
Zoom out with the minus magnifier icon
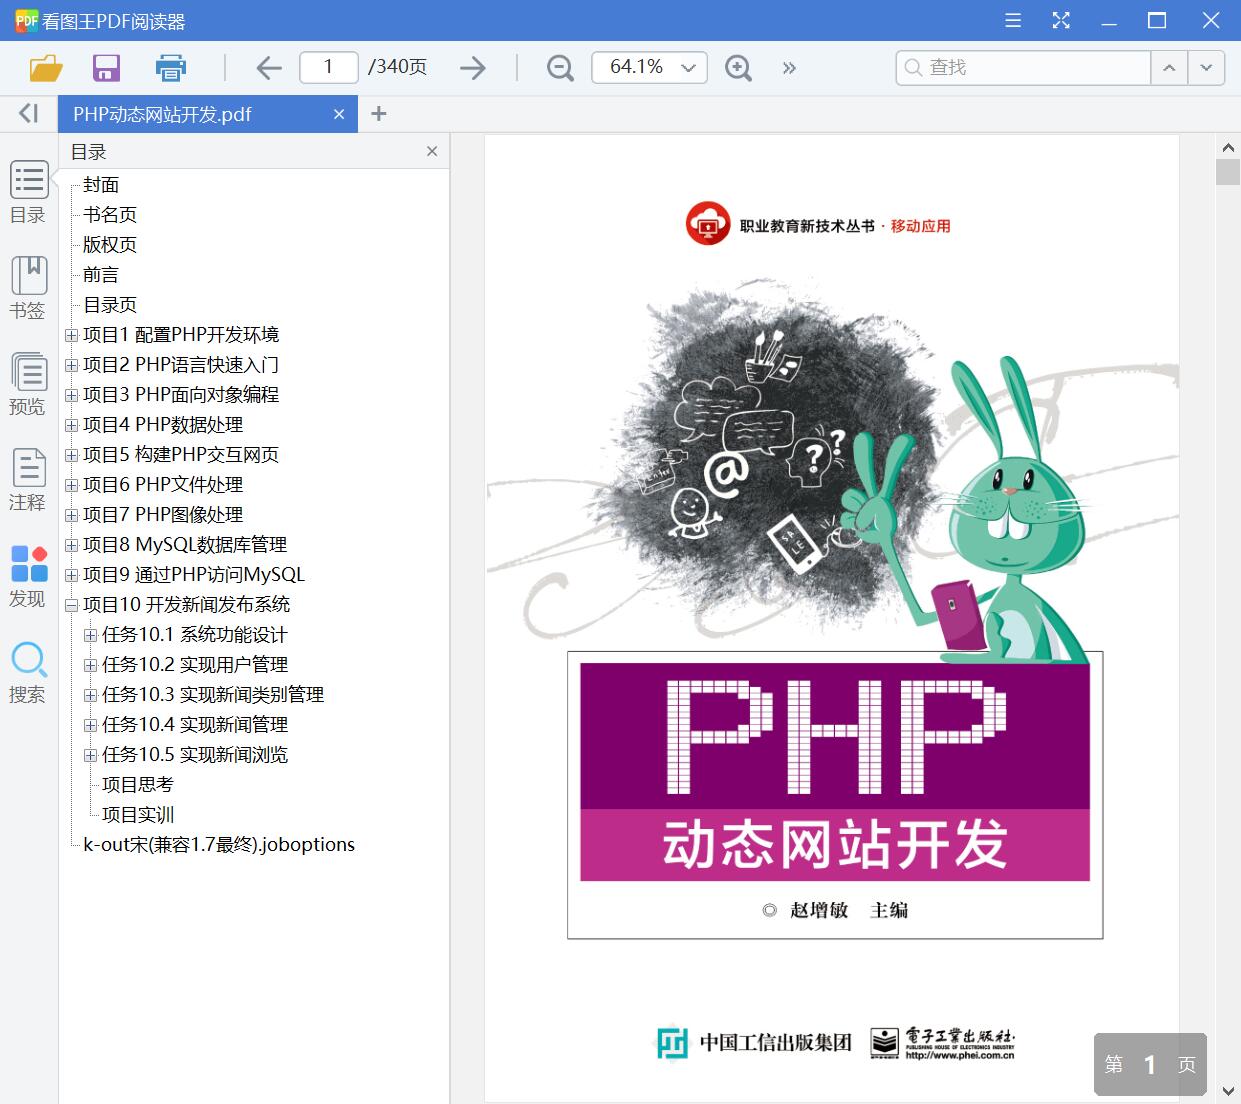pos(560,68)
